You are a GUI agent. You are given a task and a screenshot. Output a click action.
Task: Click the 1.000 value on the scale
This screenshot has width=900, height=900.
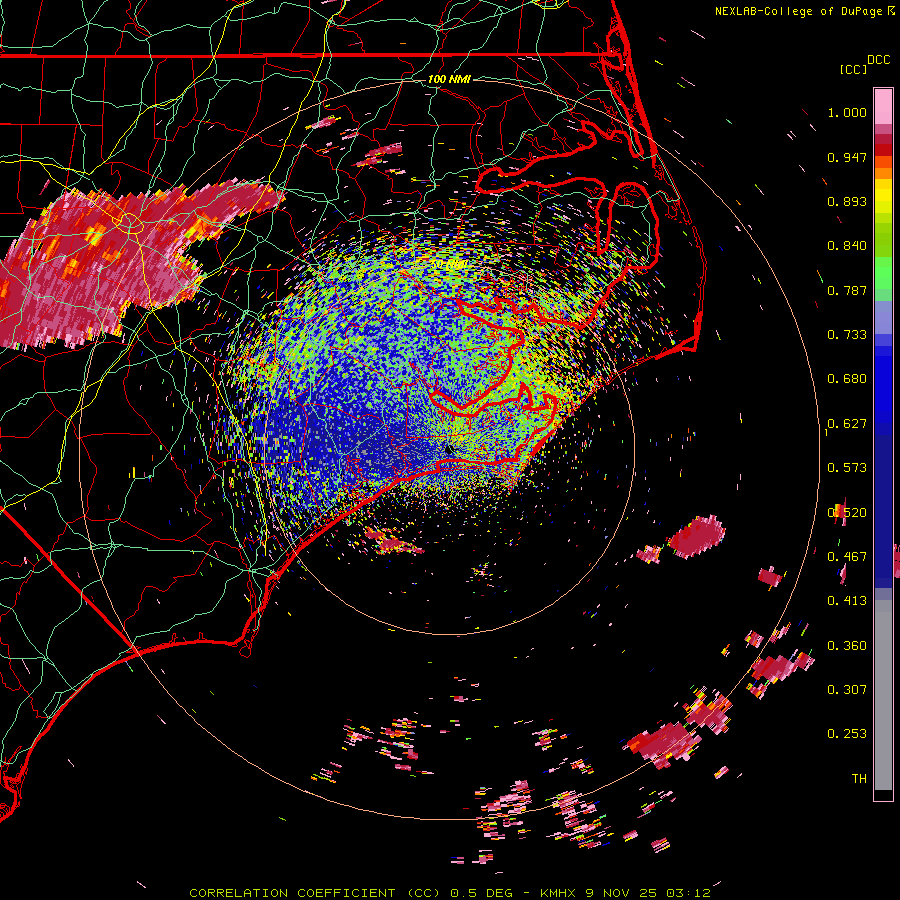(x=847, y=112)
